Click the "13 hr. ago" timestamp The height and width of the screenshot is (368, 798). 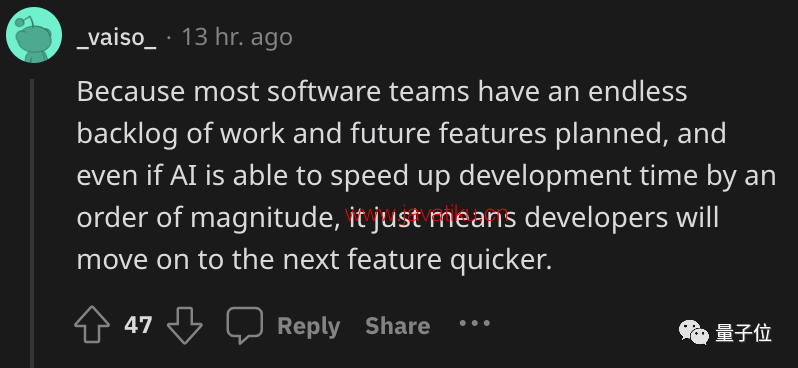click(237, 37)
